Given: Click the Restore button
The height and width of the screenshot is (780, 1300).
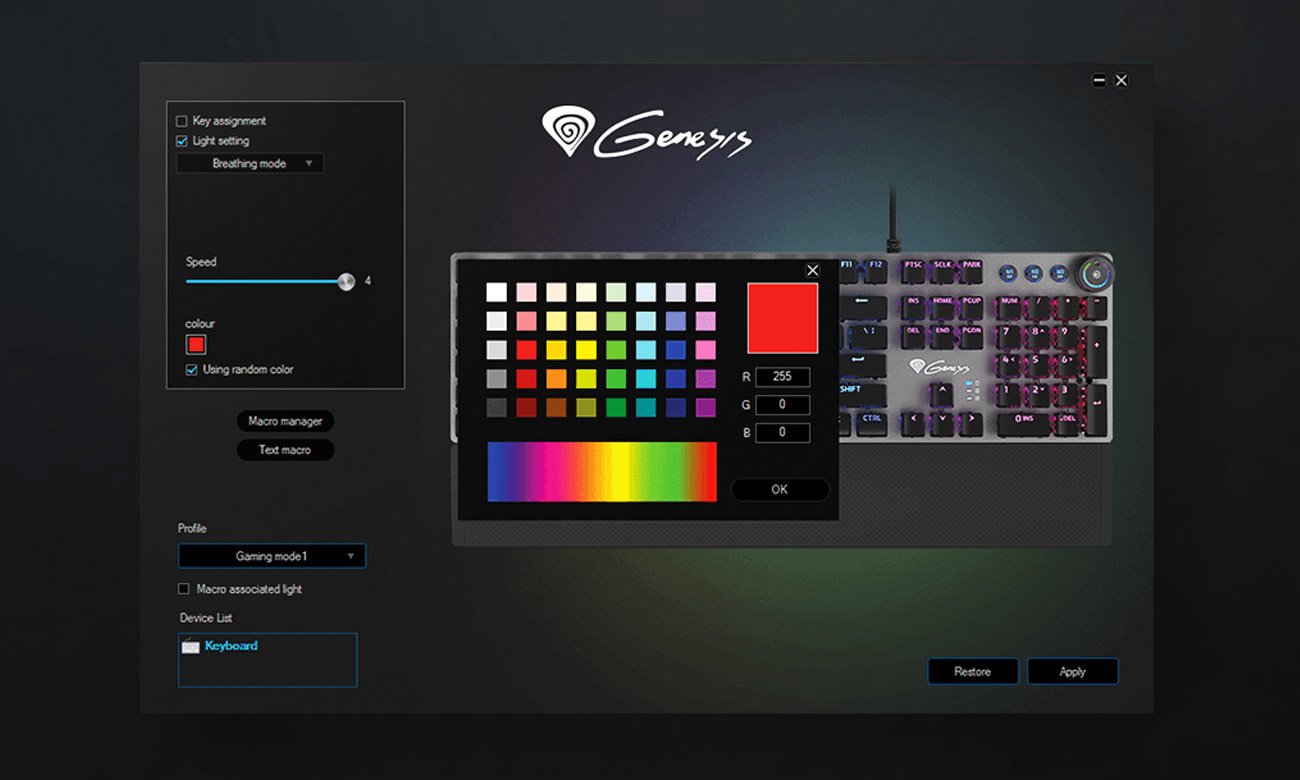Looking at the screenshot, I should pyautogui.click(x=972, y=671).
